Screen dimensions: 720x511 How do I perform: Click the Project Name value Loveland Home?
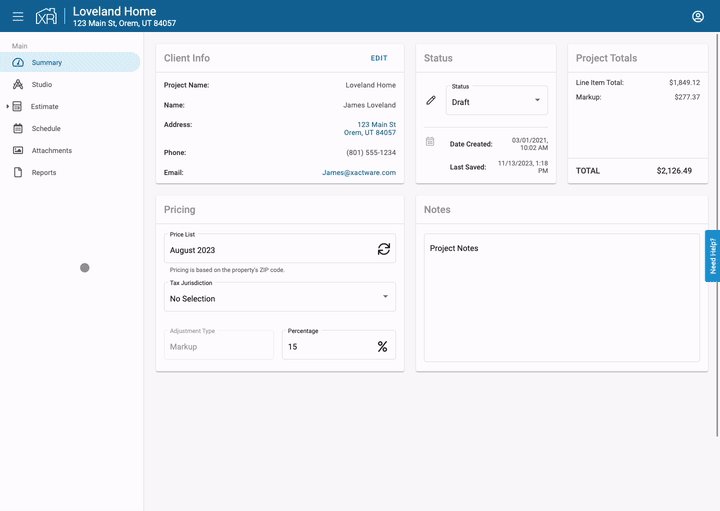click(x=371, y=85)
